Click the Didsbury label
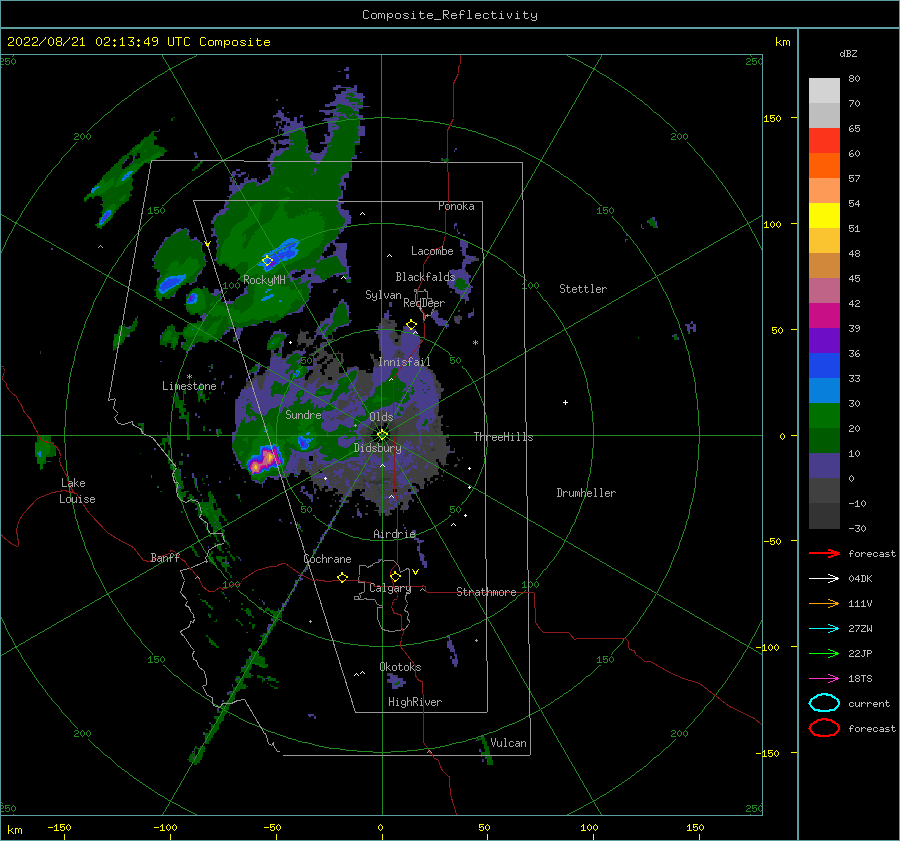Viewport: 900px width, 841px height. [378, 448]
